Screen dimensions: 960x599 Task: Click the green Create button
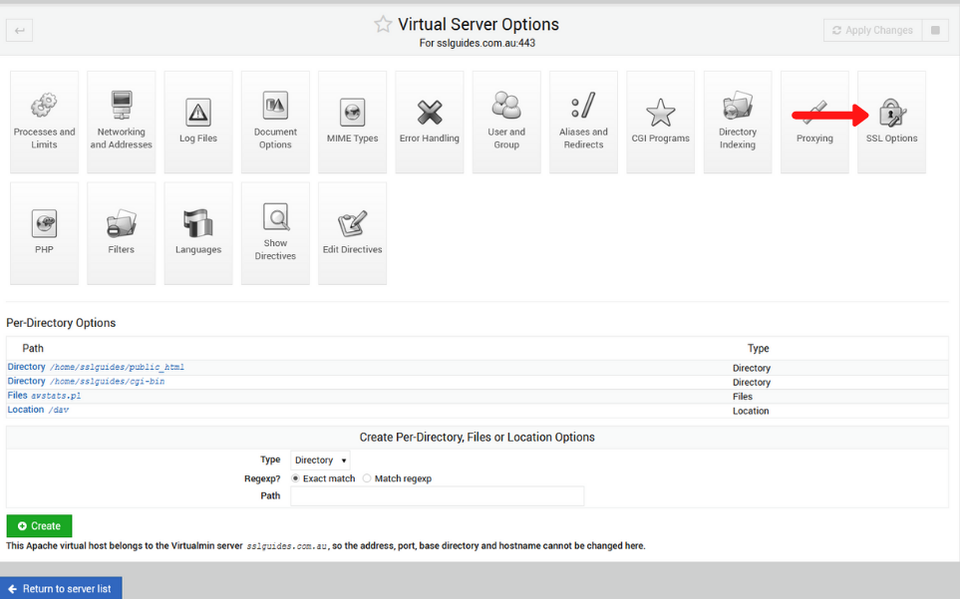coord(39,526)
